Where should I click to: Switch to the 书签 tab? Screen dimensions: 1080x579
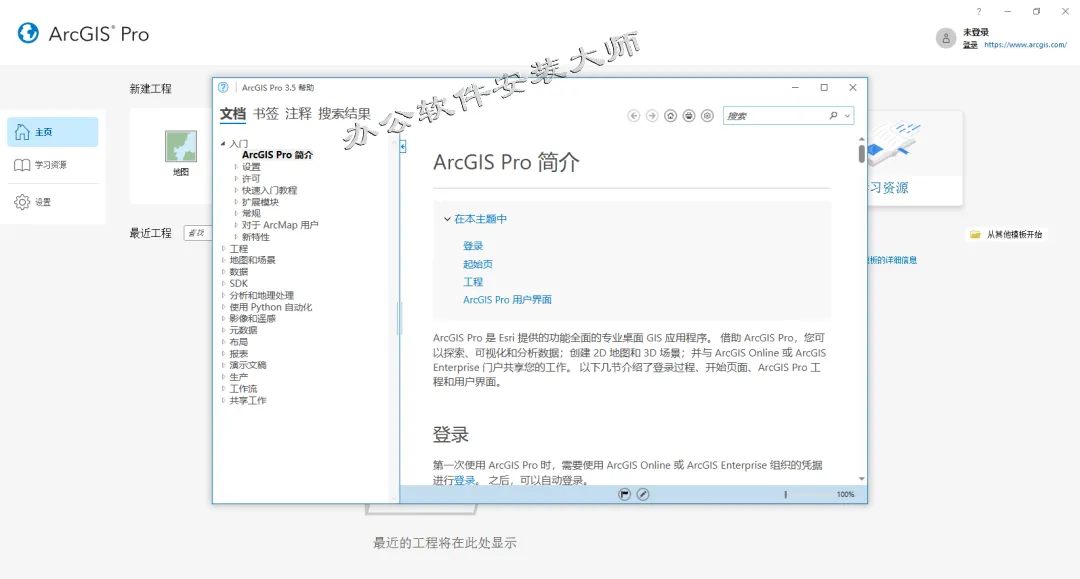[265, 114]
